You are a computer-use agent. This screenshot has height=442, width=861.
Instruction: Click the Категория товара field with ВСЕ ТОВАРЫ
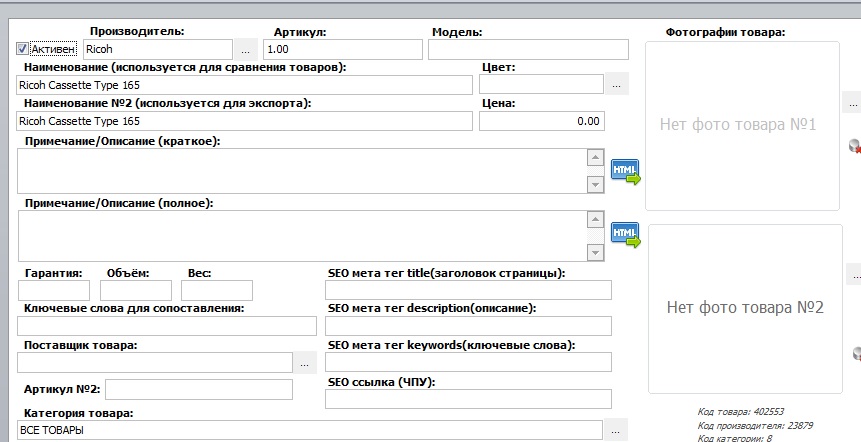coord(310,430)
